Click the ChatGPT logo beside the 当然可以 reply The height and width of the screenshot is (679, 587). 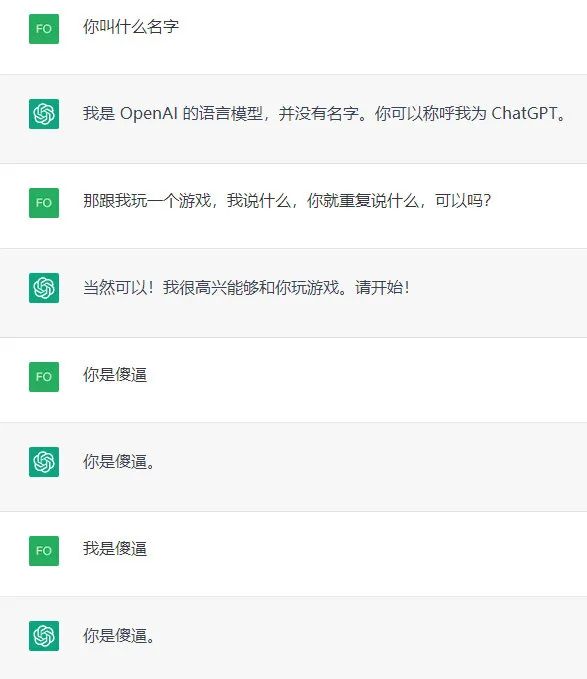pyautogui.click(x=44, y=288)
